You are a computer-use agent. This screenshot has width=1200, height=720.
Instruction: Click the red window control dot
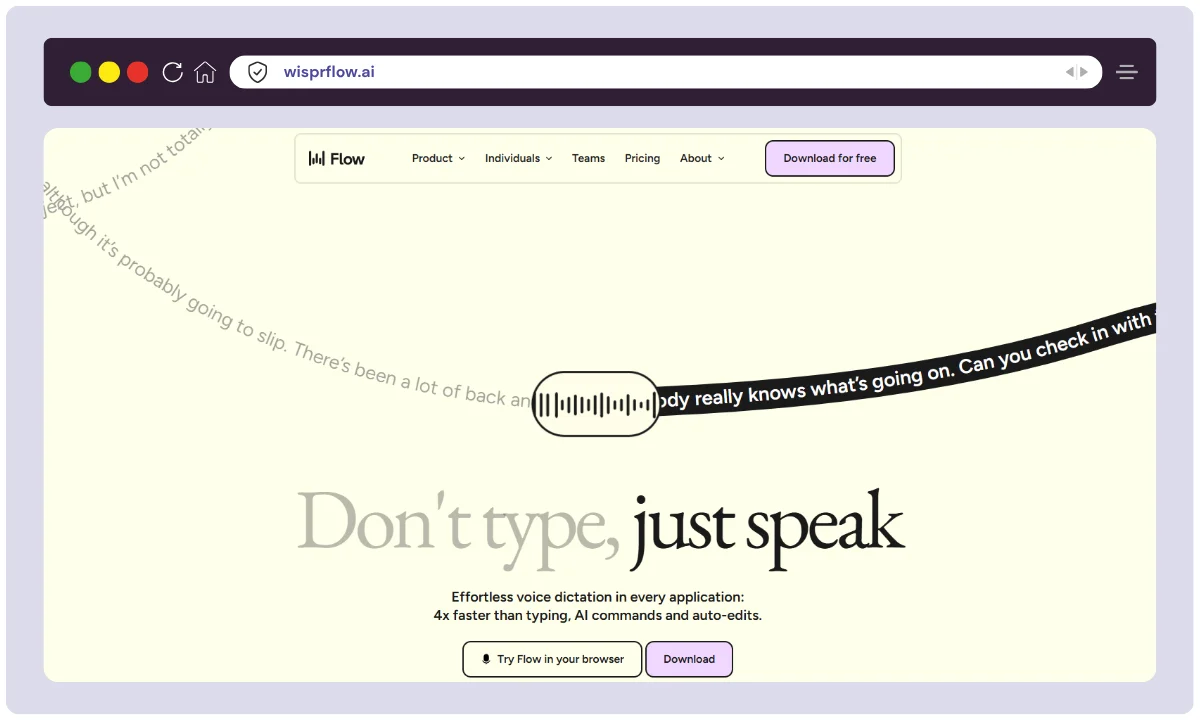[x=138, y=72]
